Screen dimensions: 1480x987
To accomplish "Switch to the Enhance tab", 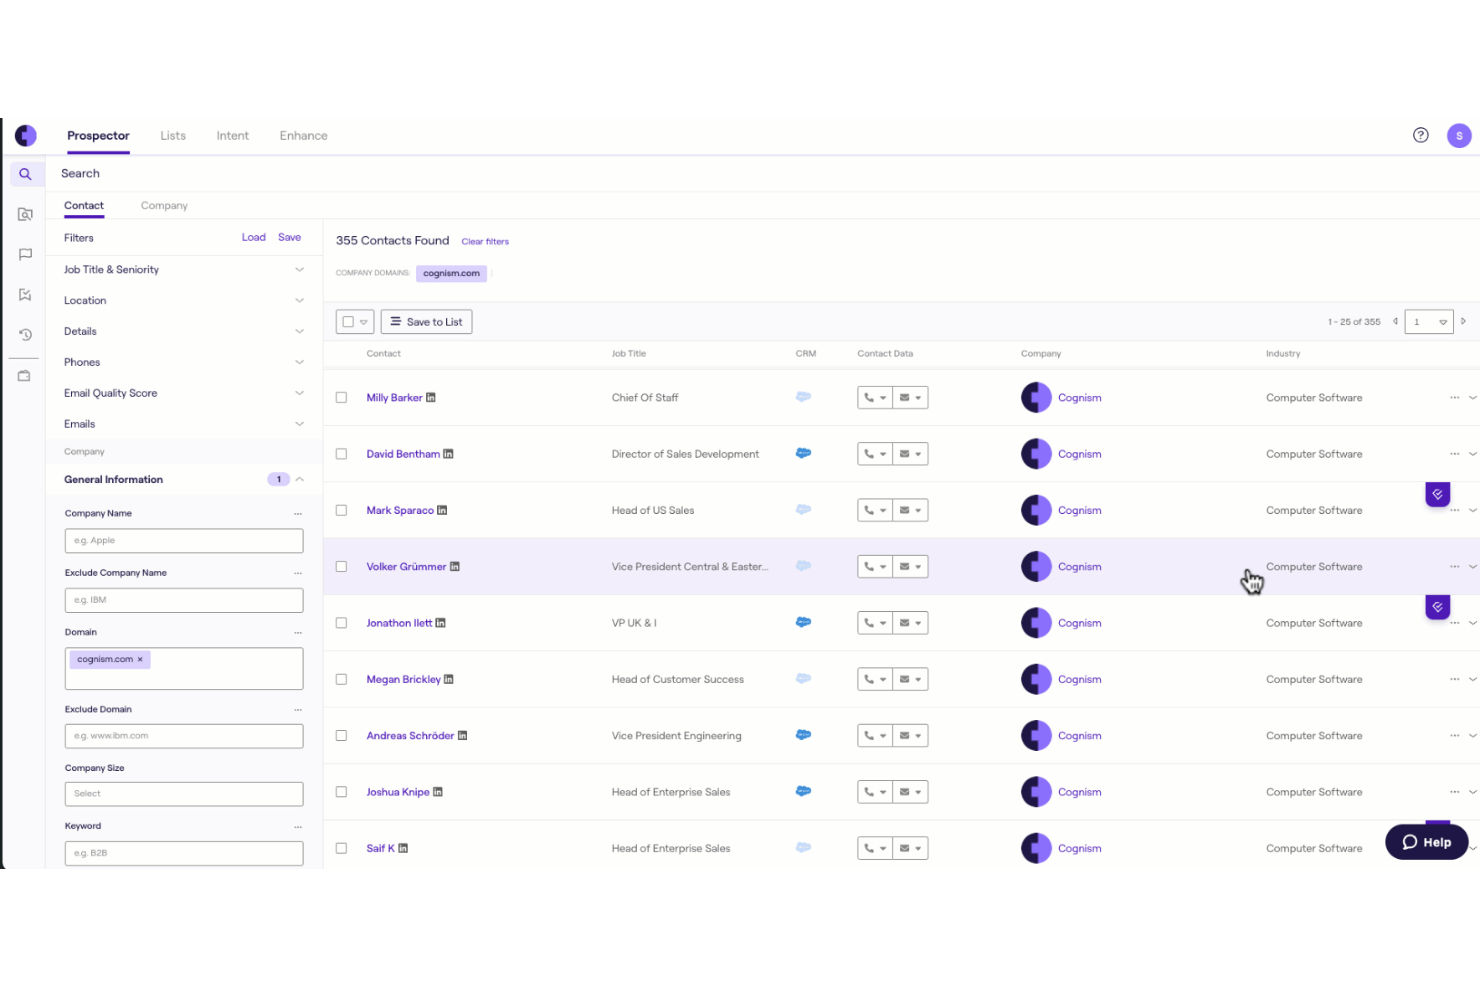I will pos(304,136).
